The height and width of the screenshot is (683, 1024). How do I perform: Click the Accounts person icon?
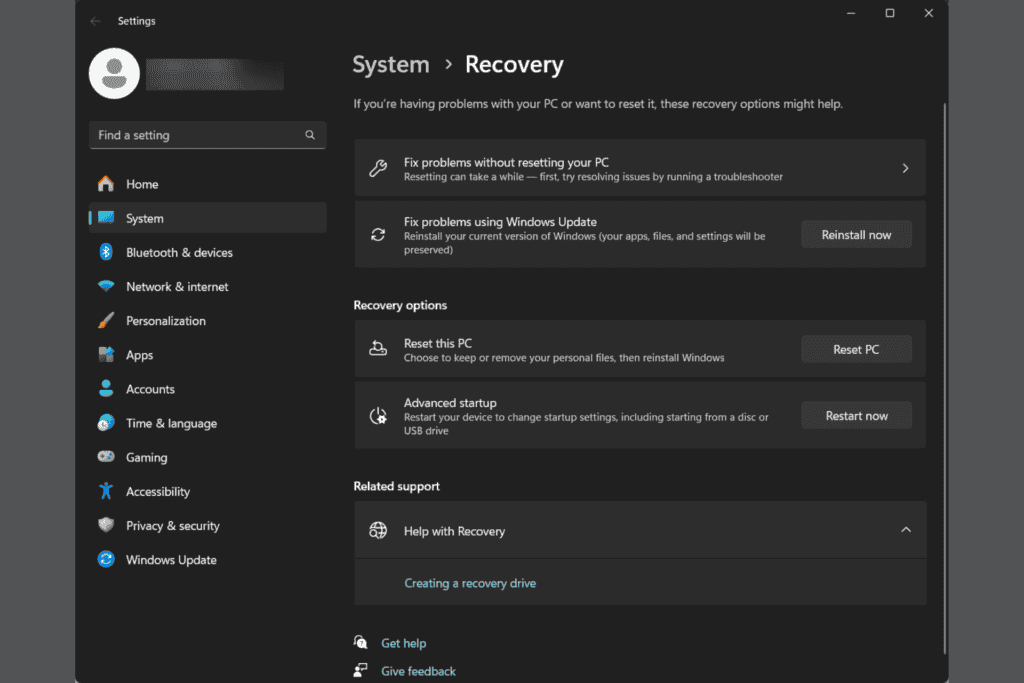click(106, 389)
